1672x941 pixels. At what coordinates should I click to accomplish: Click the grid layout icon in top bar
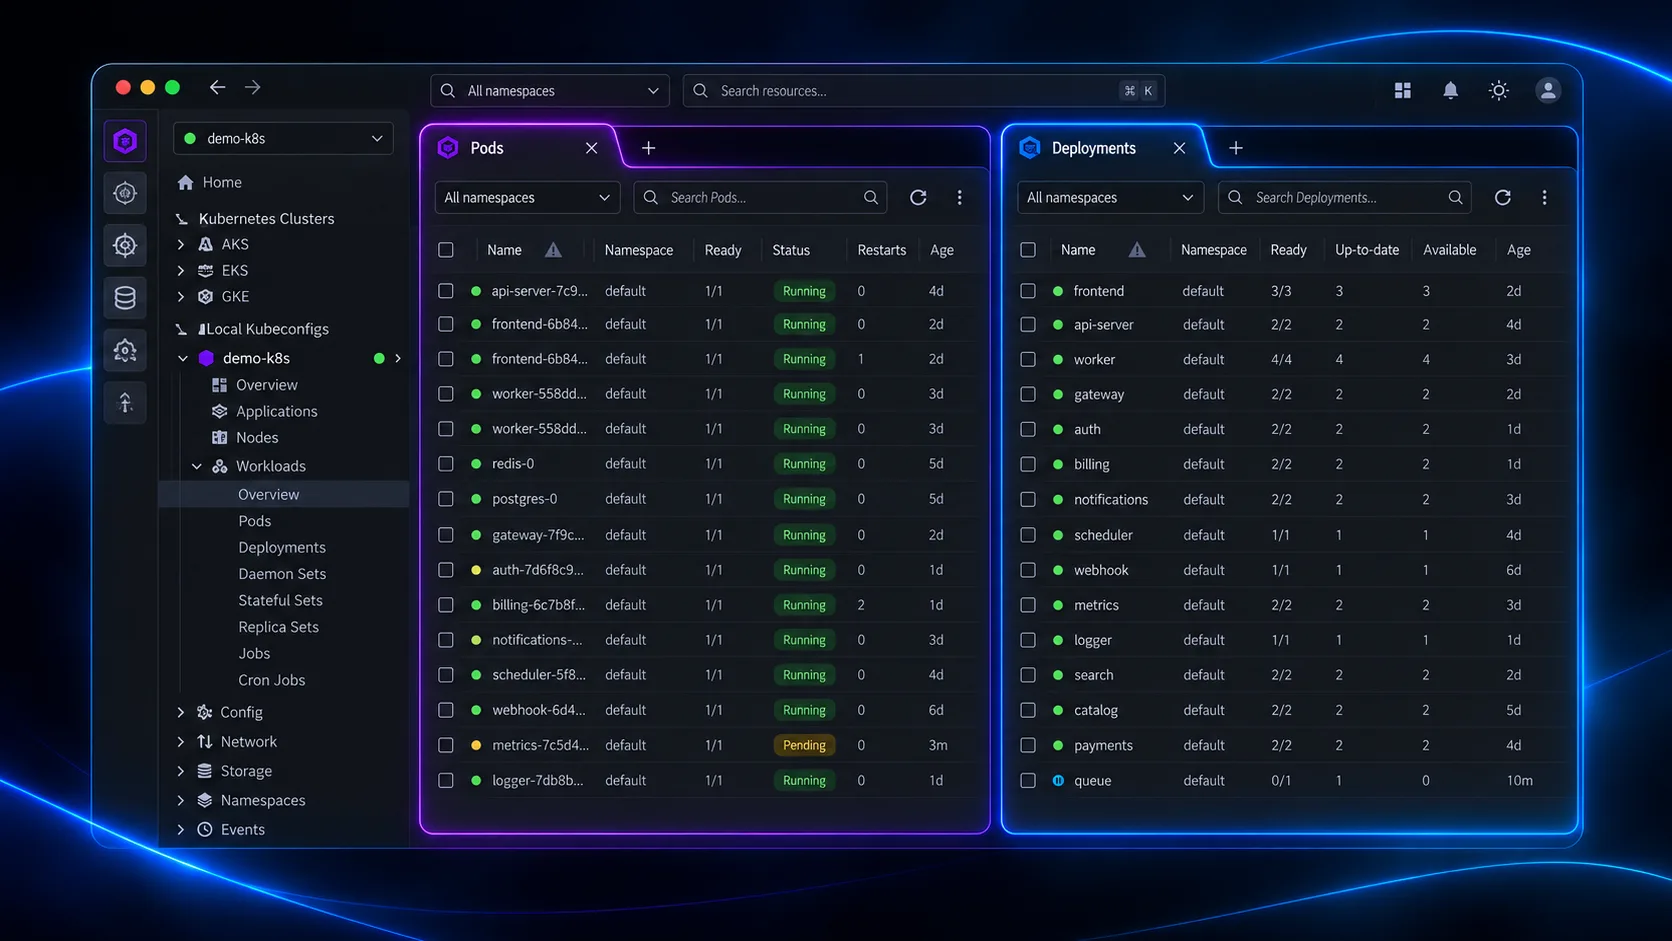pos(1402,90)
